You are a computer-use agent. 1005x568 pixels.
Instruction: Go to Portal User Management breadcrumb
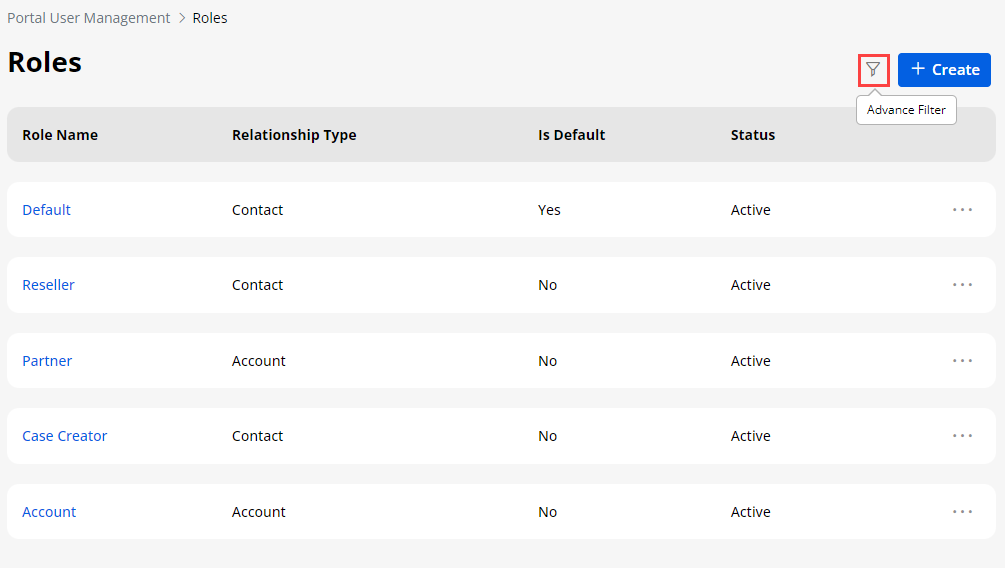click(88, 18)
